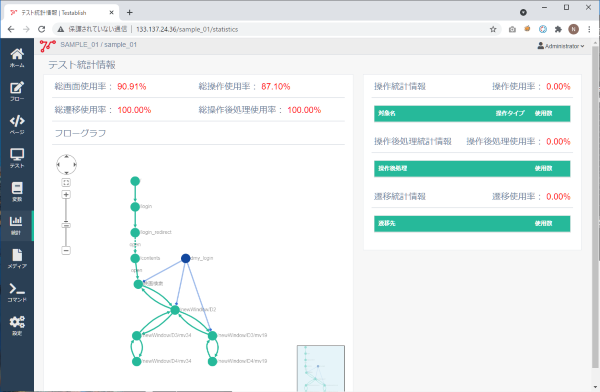
Task: Select the newWindow/D3/mv19 node
Action: click(212, 336)
